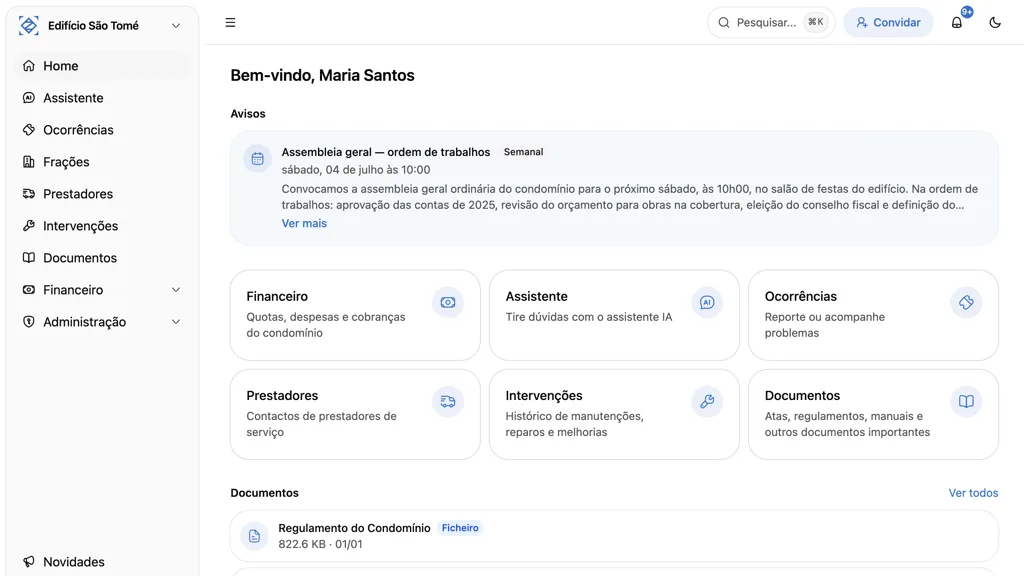Click Ver todos documents link

tap(973, 493)
